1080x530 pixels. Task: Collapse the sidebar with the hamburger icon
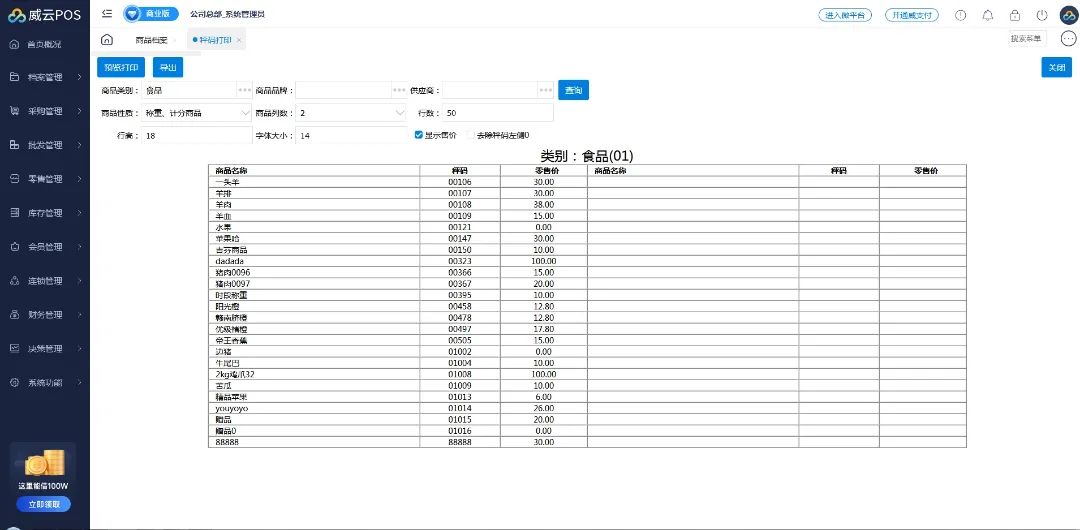107,14
